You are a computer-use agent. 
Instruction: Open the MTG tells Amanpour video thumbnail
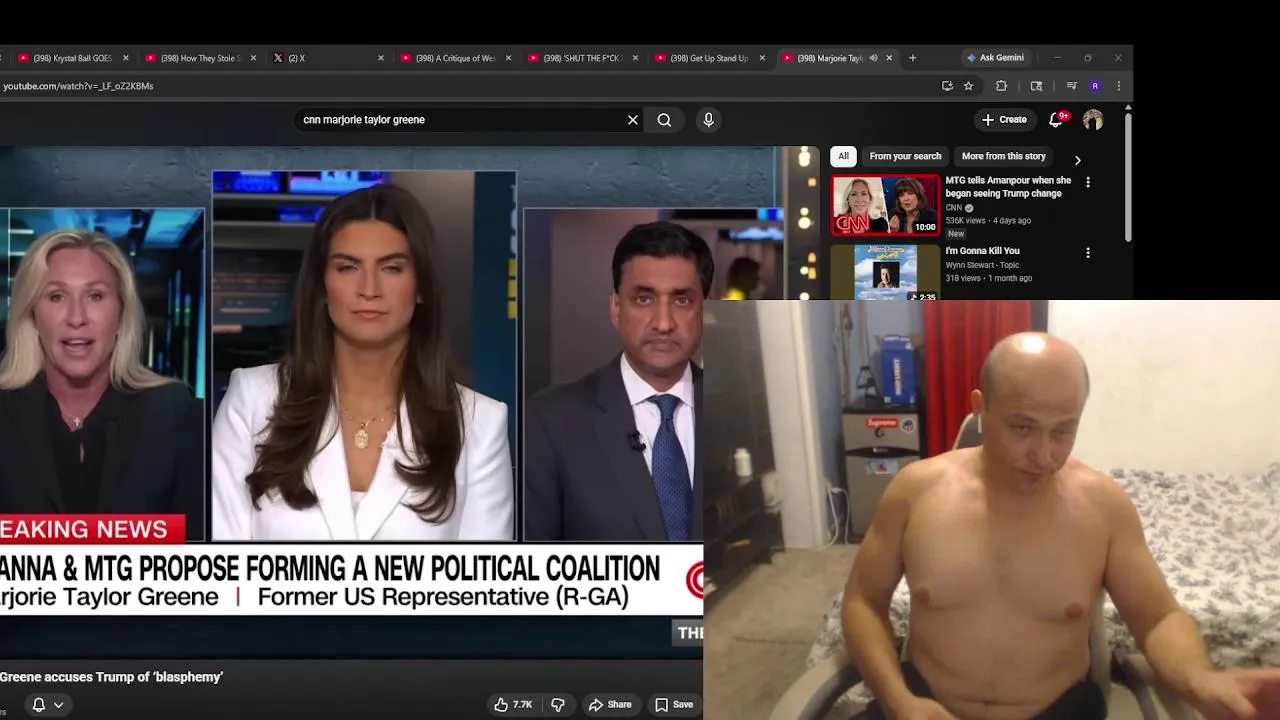tap(885, 205)
